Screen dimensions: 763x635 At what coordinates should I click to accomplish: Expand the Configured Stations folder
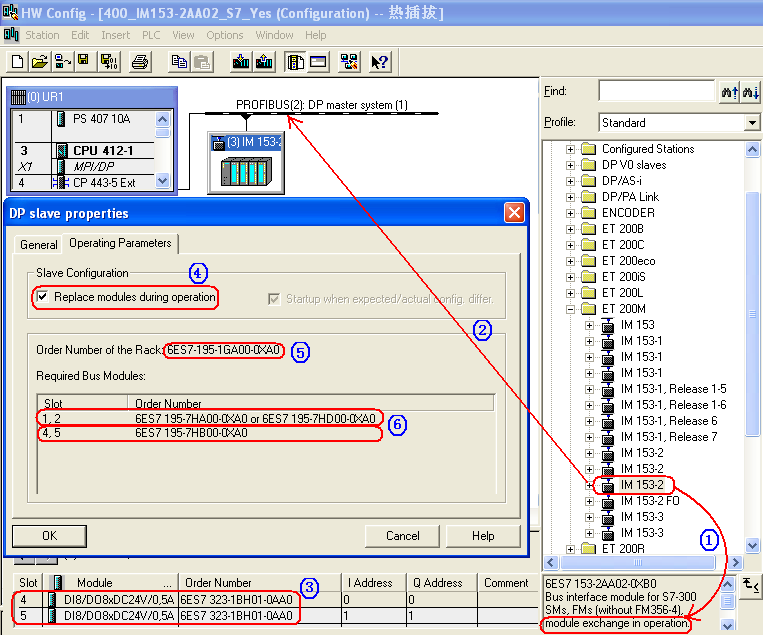[570, 149]
